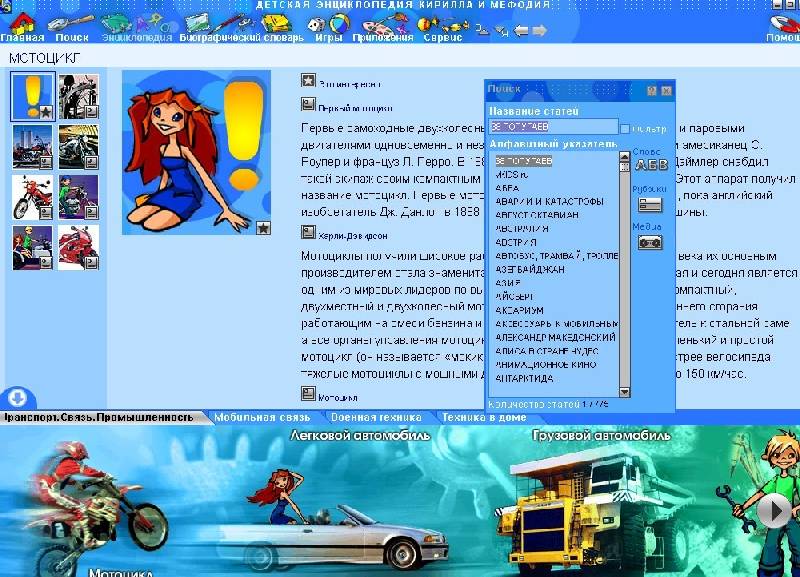Screen dimensions: 800x577
Task: Select АВАРИИ И КАТАСТРОФЫ in the index
Action: pyautogui.click(x=549, y=202)
